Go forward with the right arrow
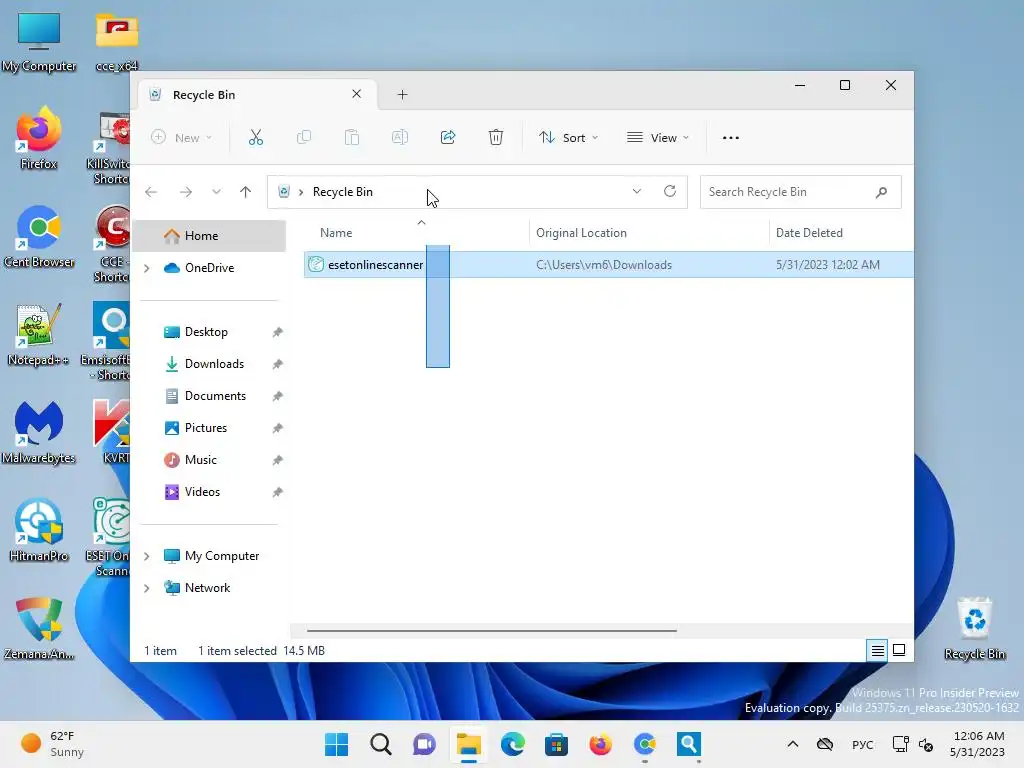The width and height of the screenshot is (1024, 768). (185, 192)
